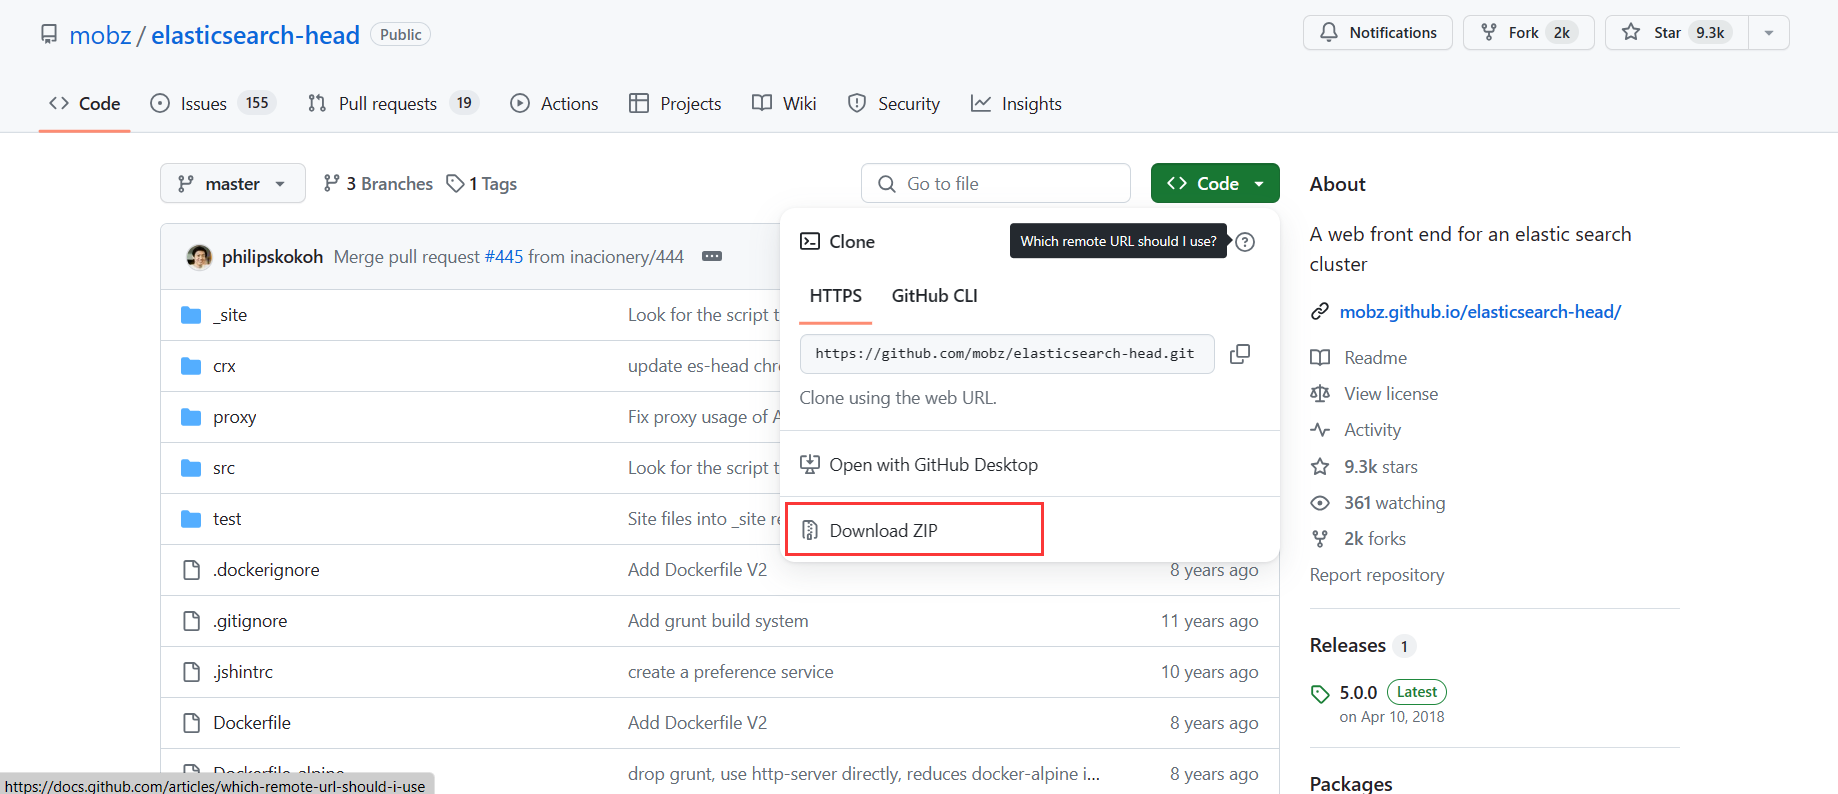Click the Report repository link

click(x=1377, y=575)
